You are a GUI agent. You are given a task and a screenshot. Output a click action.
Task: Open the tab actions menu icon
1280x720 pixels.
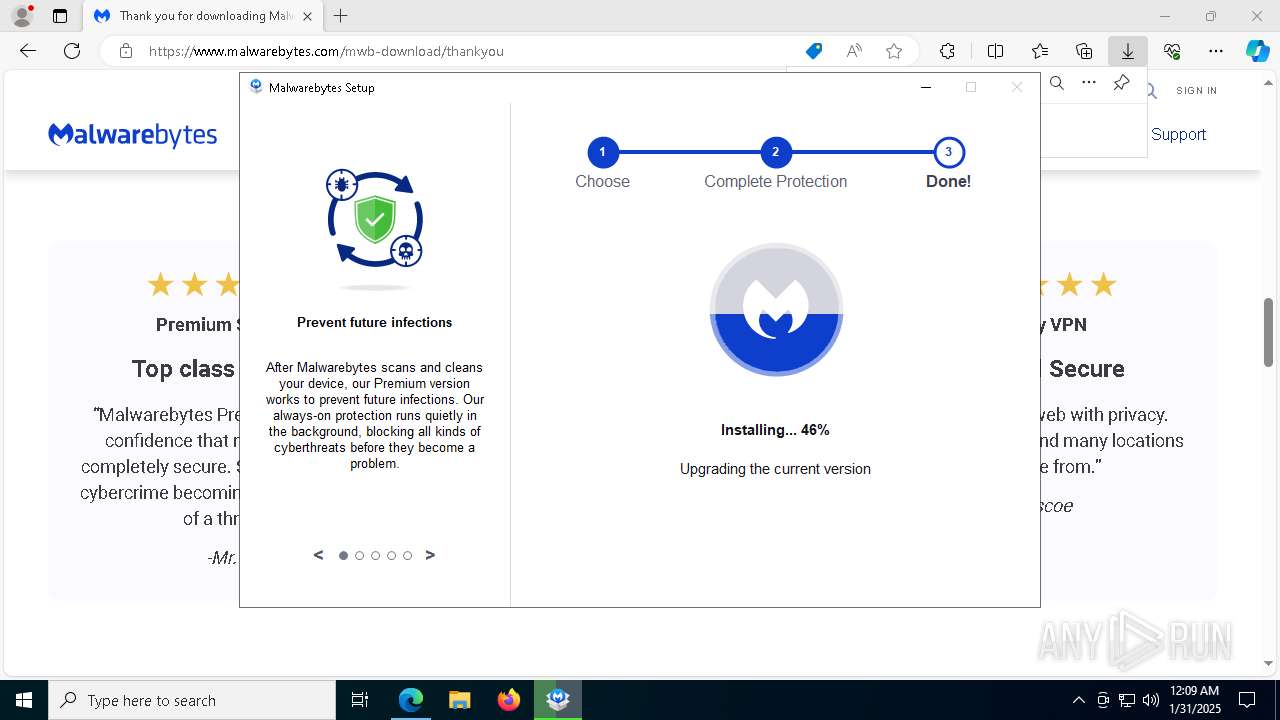click(x=60, y=16)
